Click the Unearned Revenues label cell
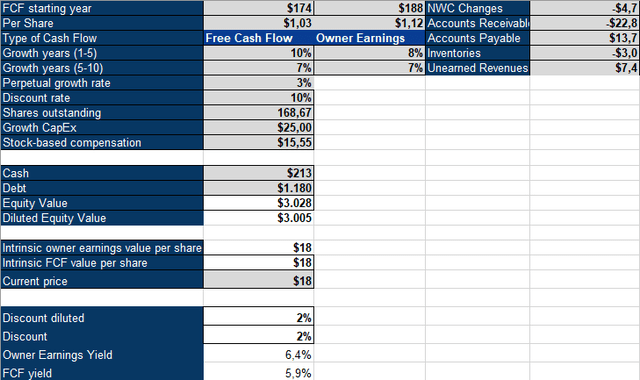The height and width of the screenshot is (380, 640). click(x=478, y=68)
